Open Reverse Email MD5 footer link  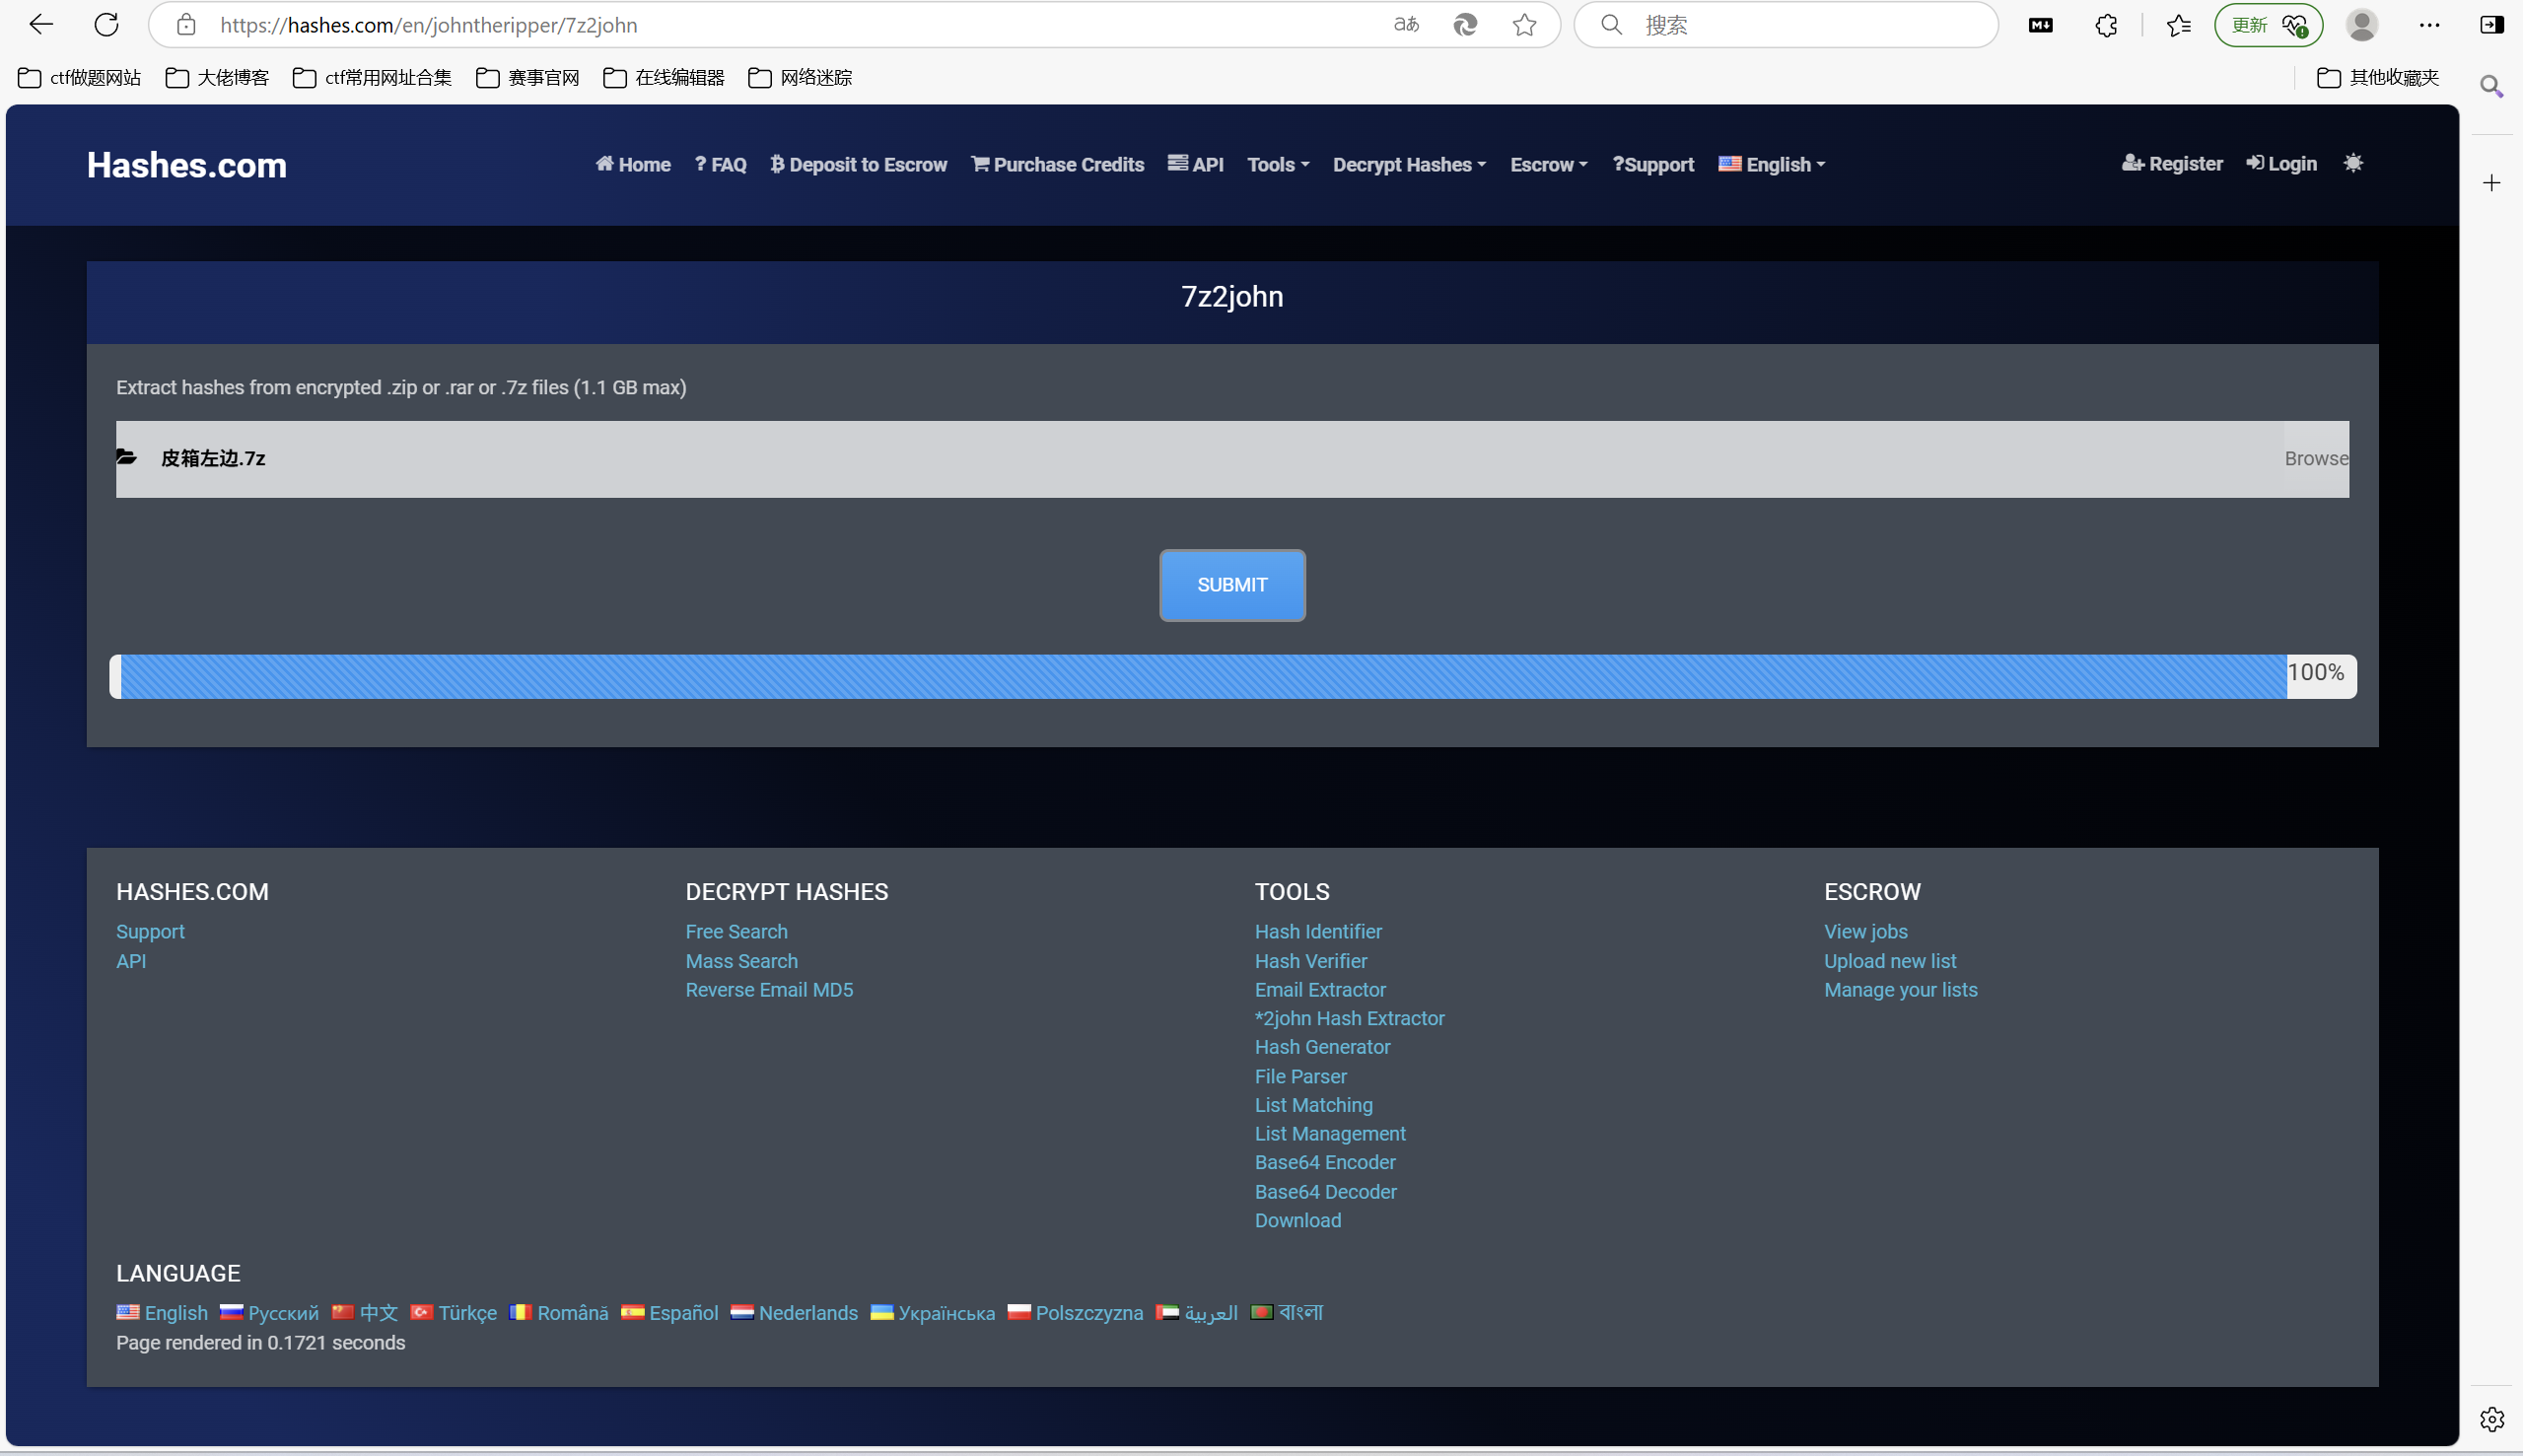(x=769, y=990)
